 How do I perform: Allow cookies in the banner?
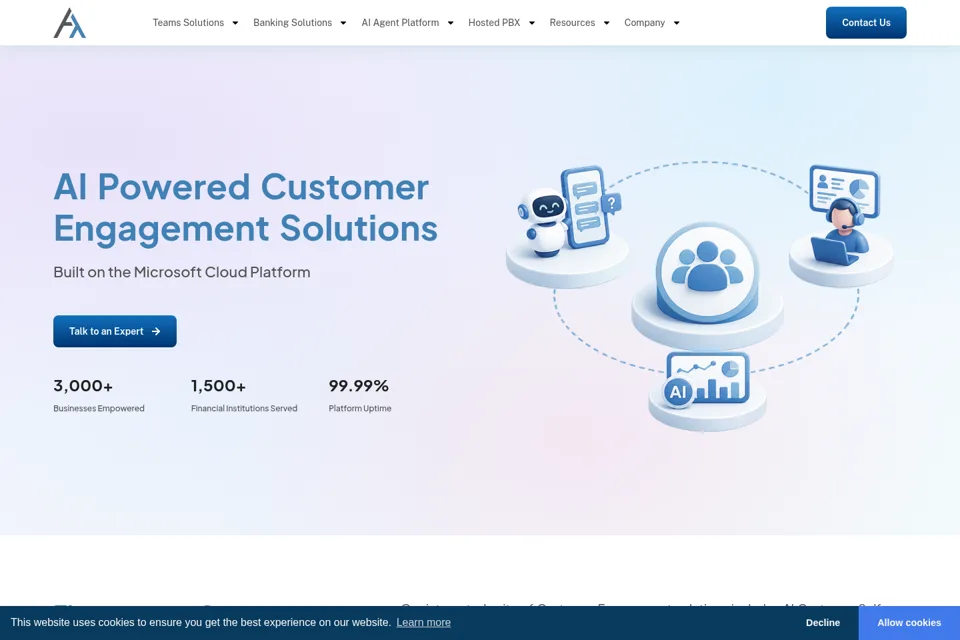point(909,623)
